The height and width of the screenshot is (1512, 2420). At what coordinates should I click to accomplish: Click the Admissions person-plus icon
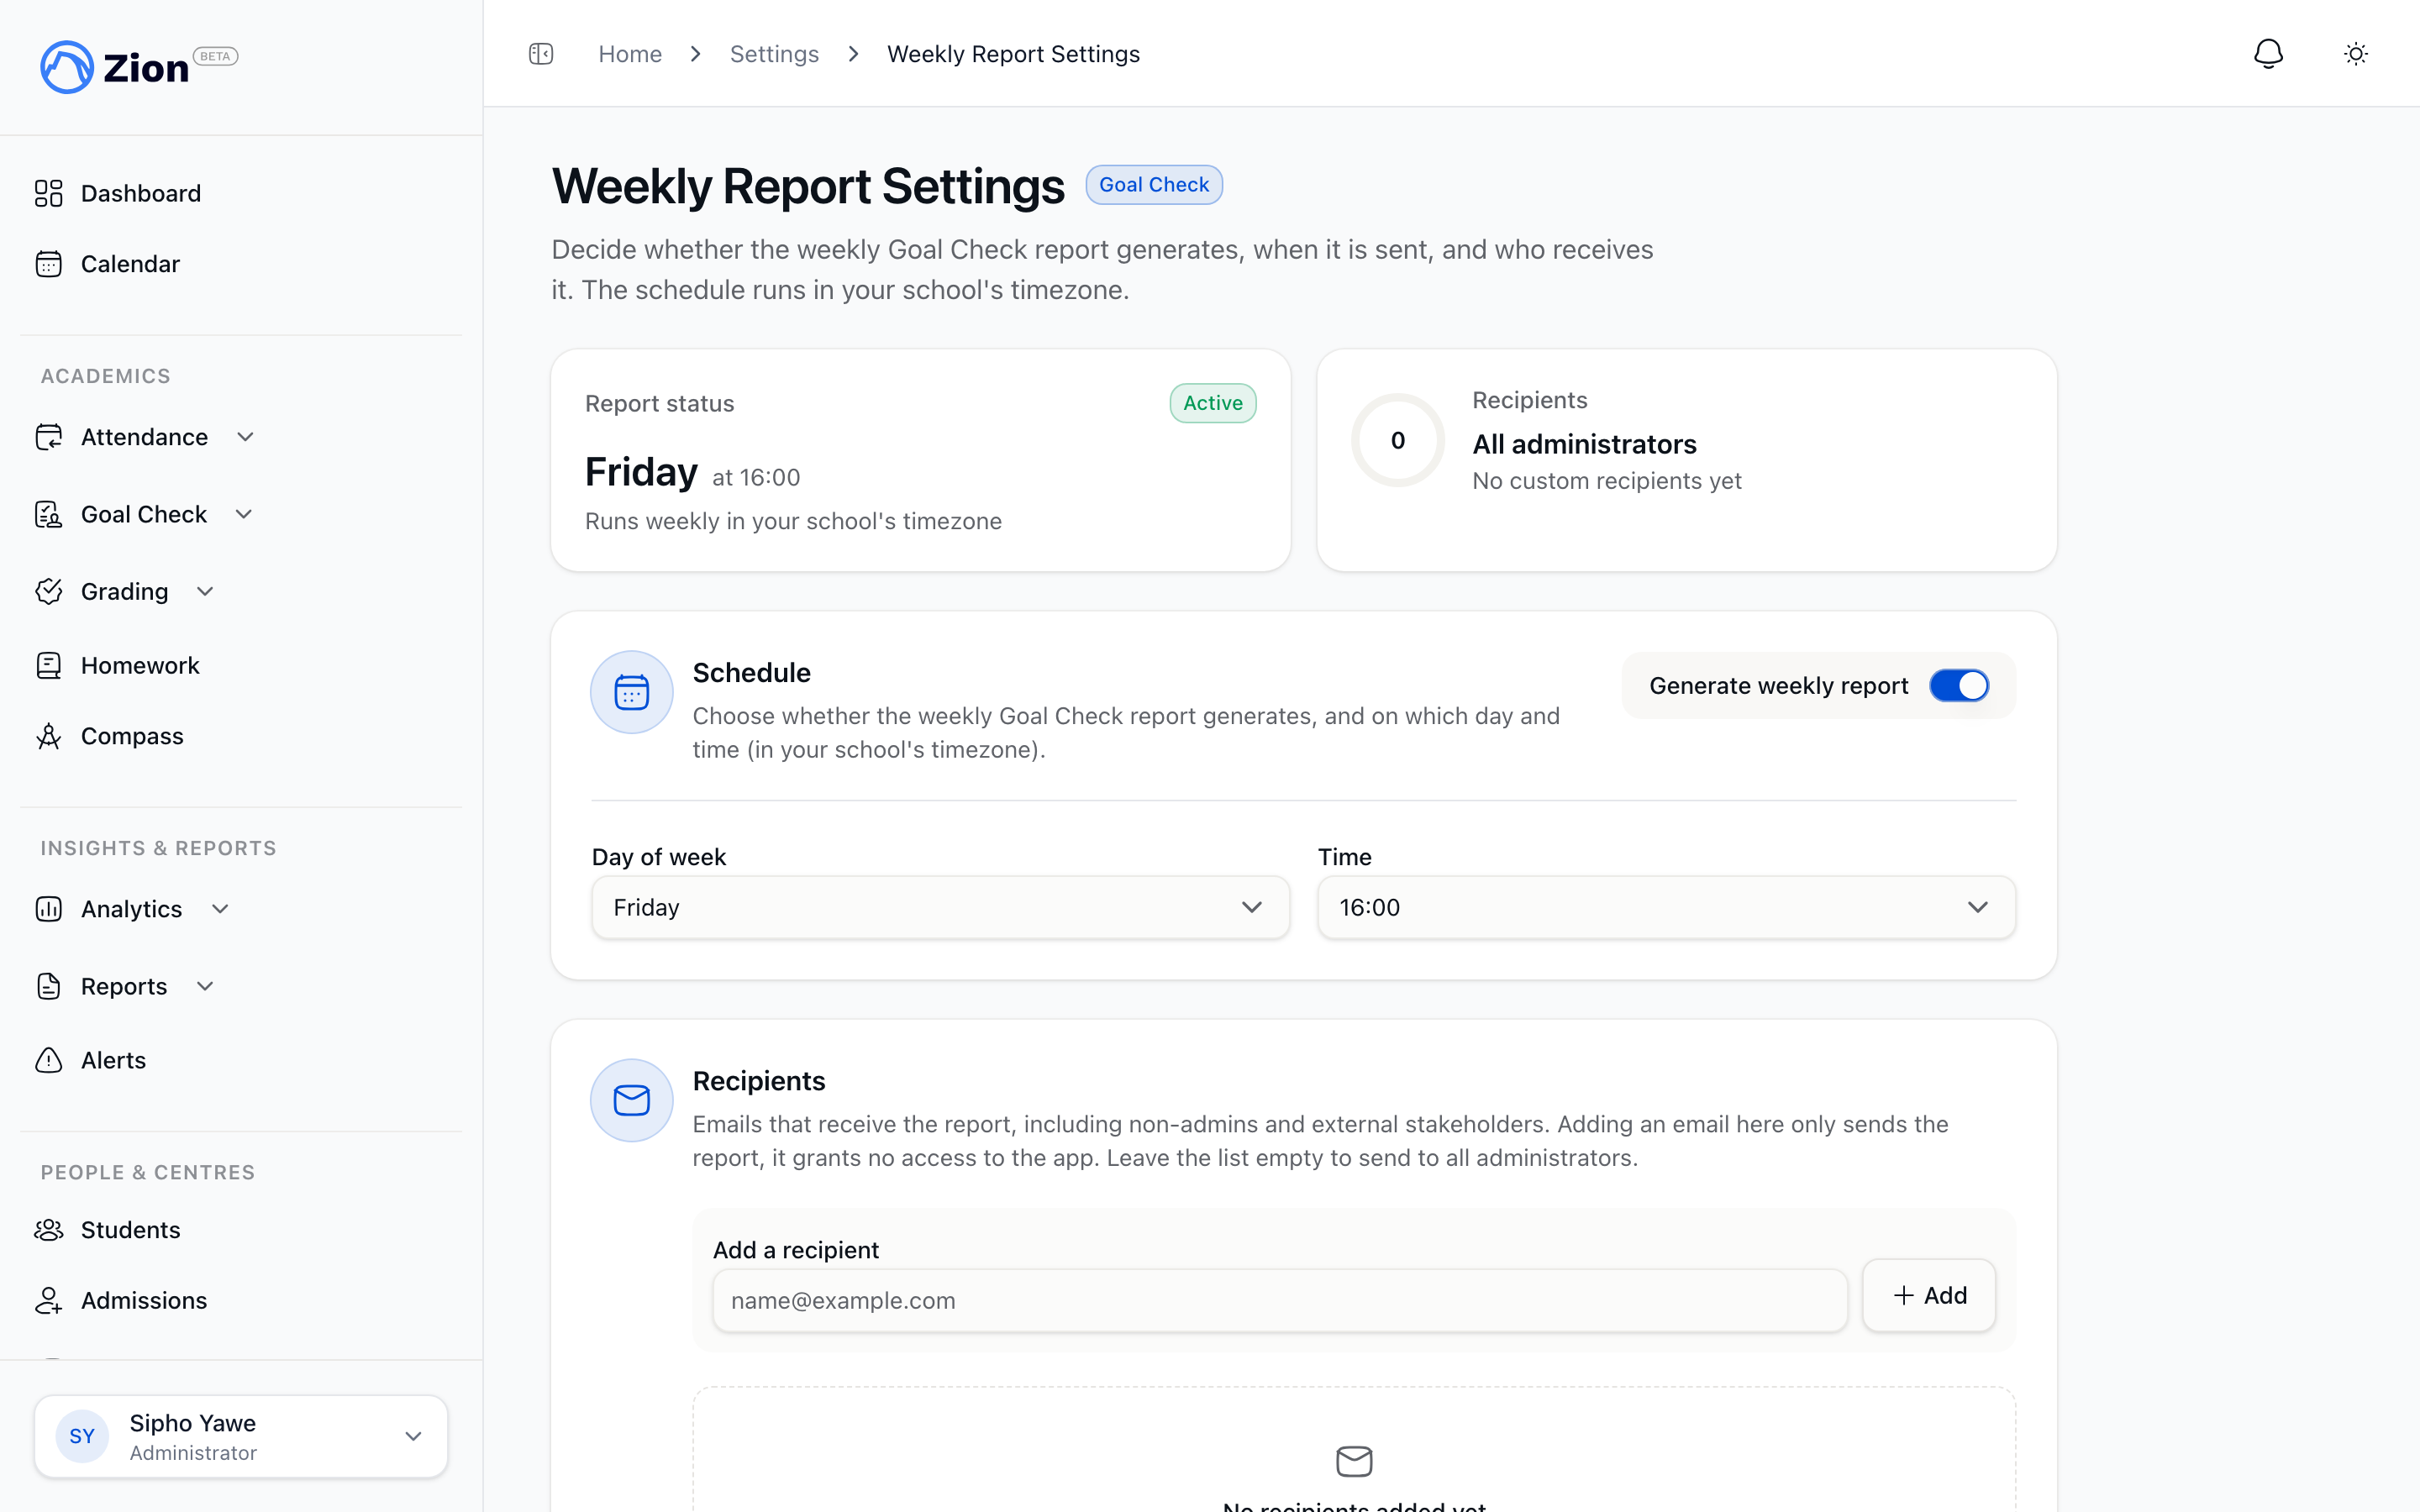[x=48, y=1300]
